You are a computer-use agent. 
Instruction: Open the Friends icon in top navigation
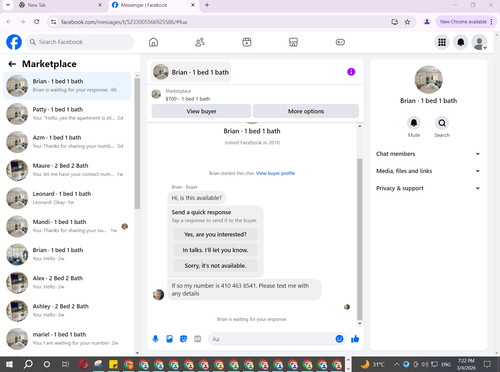click(x=200, y=42)
